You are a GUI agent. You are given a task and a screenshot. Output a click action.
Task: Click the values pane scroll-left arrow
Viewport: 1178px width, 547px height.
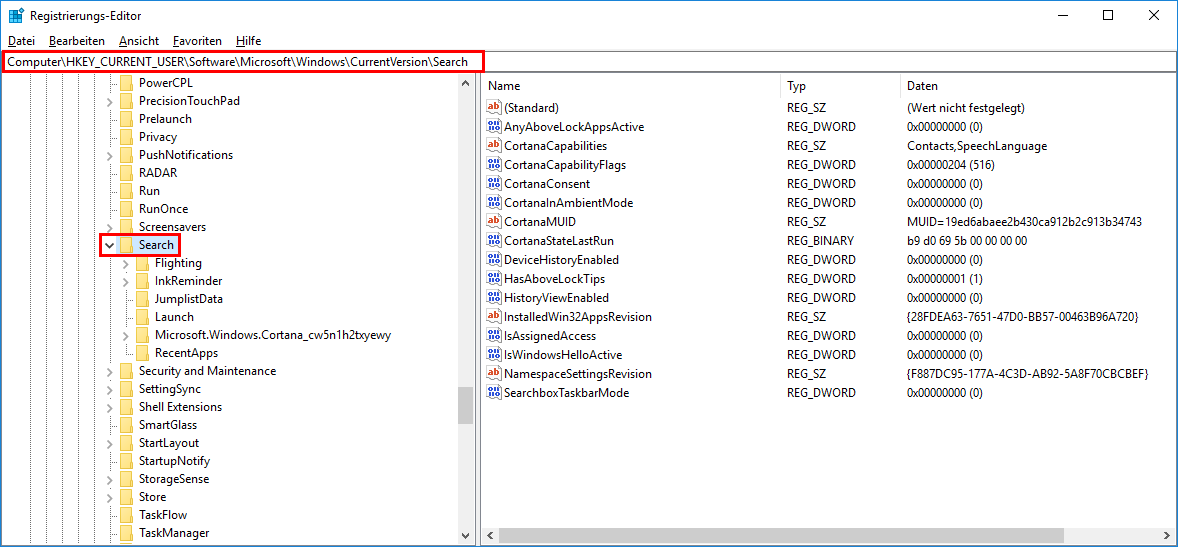490,536
